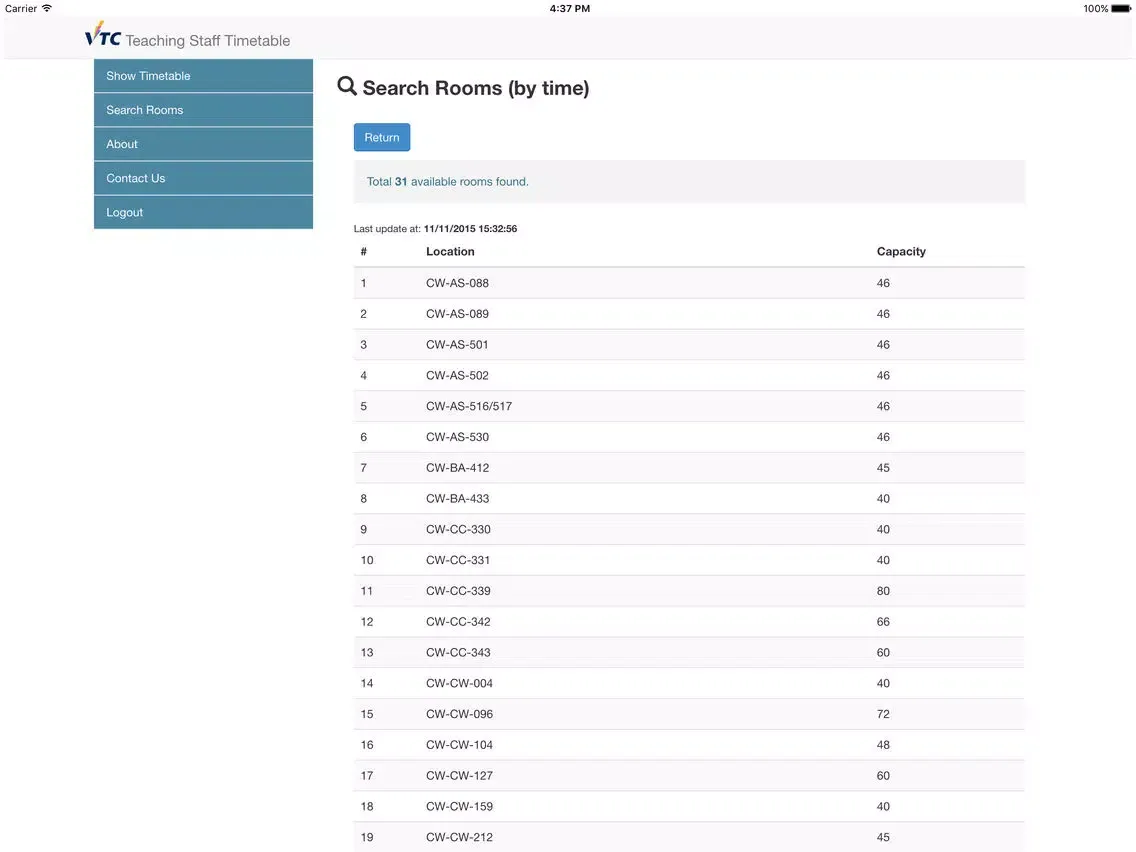Click the Total 31 available rooms message

[x=447, y=181]
